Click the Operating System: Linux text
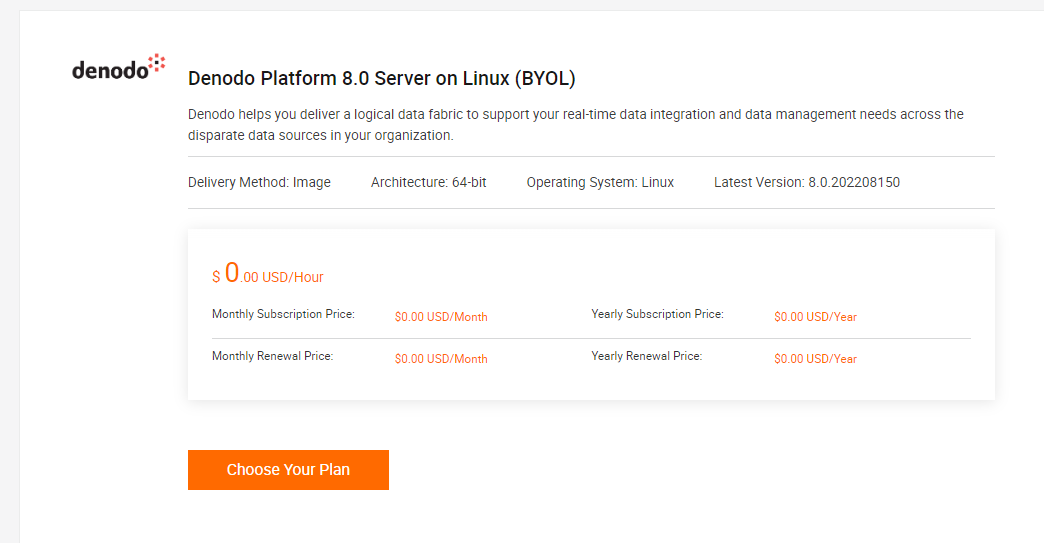The width and height of the screenshot is (1044, 543). pos(600,182)
